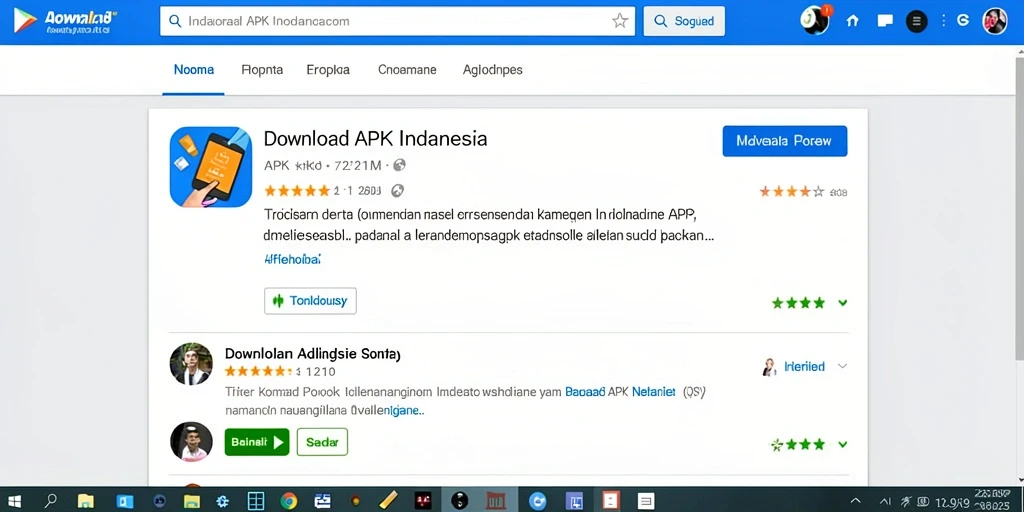Image resolution: width=1024 pixels, height=512 pixels.
Task: Click the Downlolan Adlingsie Sontay title
Action: pos(313,354)
